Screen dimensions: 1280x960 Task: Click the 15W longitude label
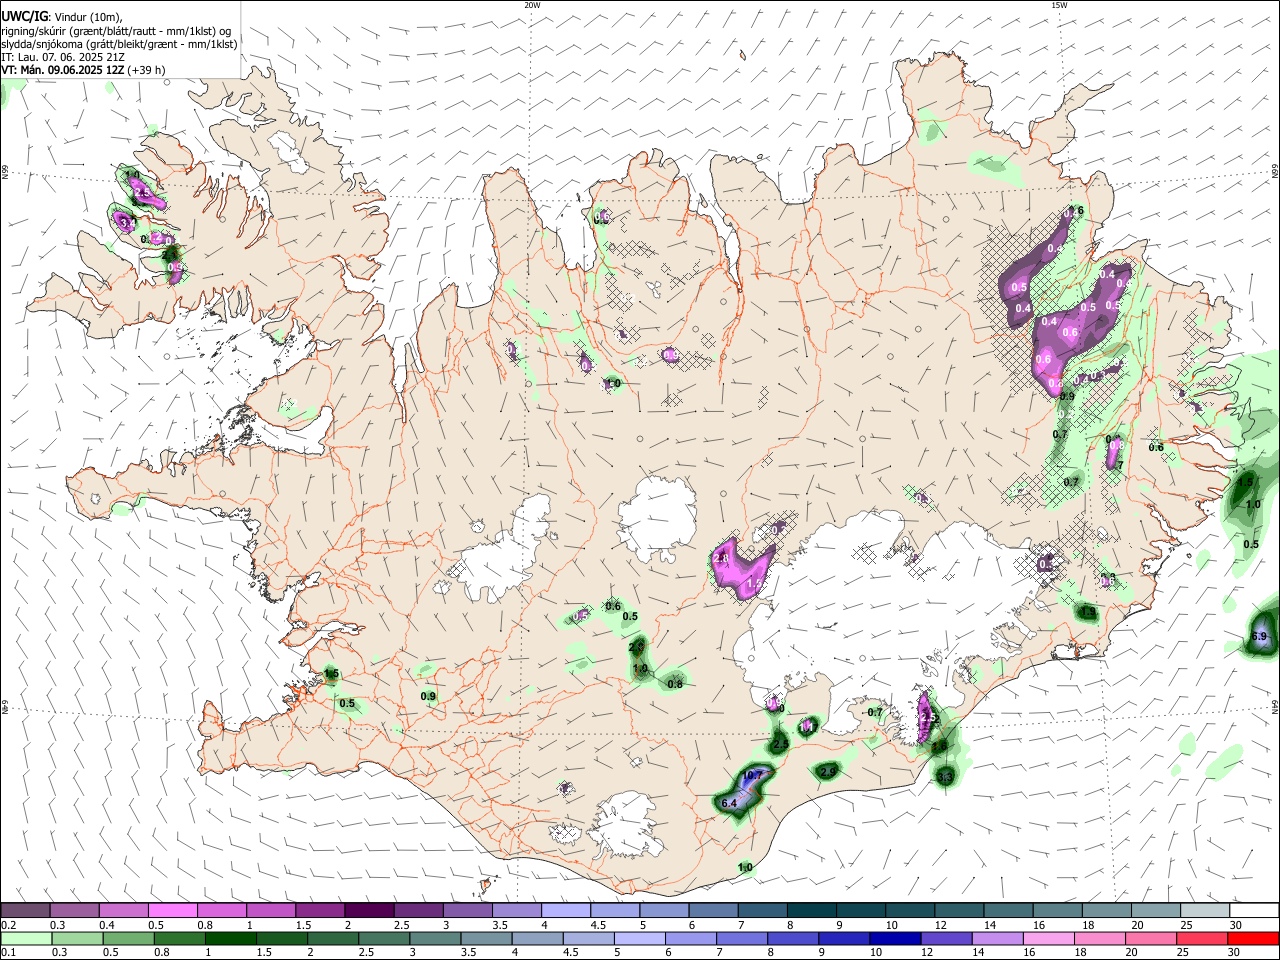pos(1058,5)
